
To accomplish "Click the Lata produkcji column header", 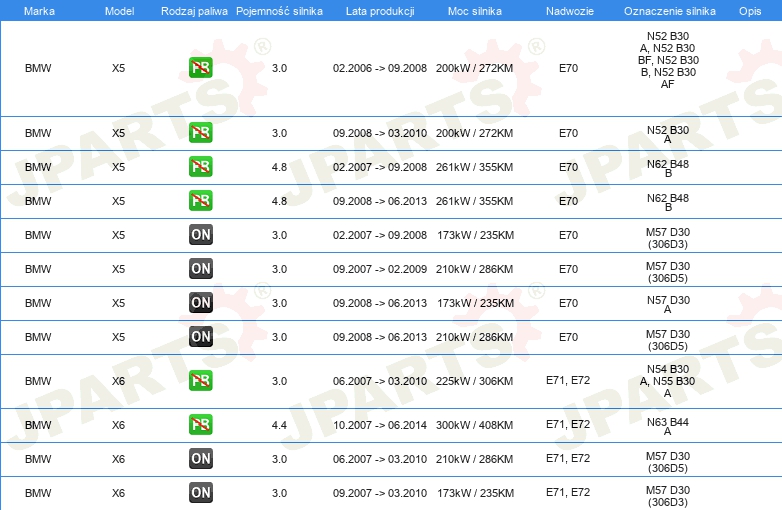I will 380,11.
